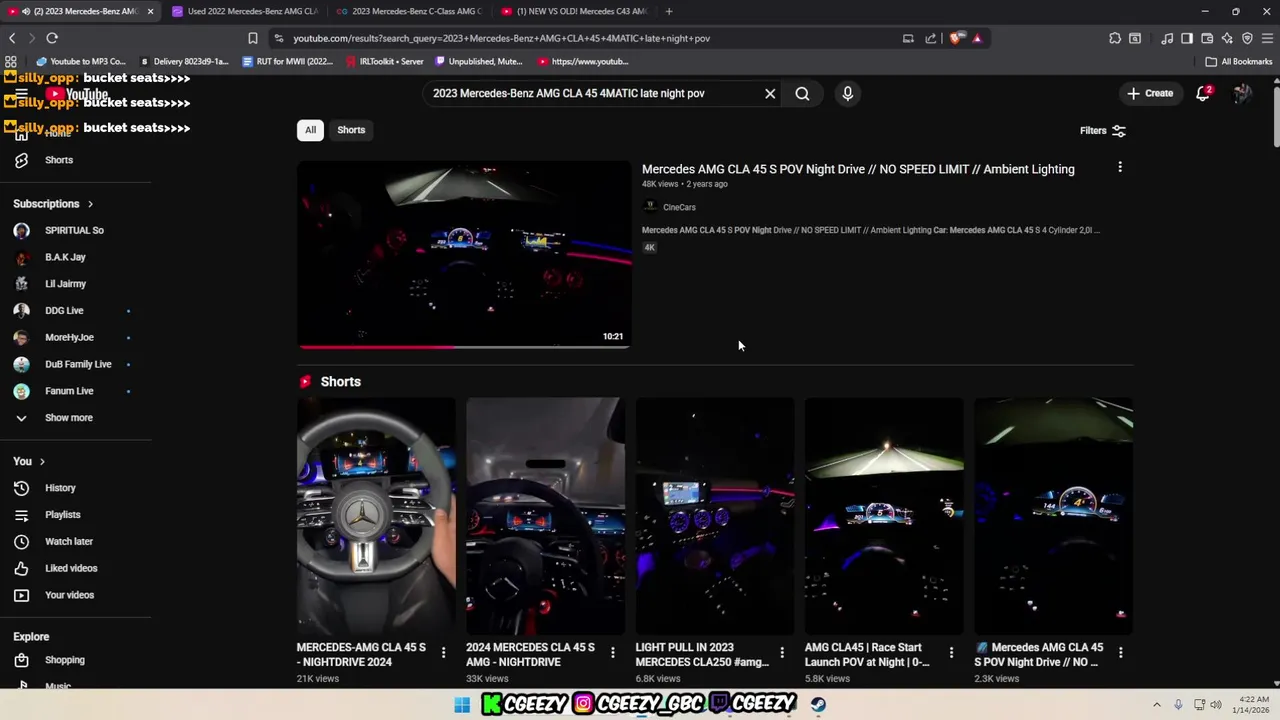
Task: Open the account avatar menu
Action: (x=1242, y=93)
